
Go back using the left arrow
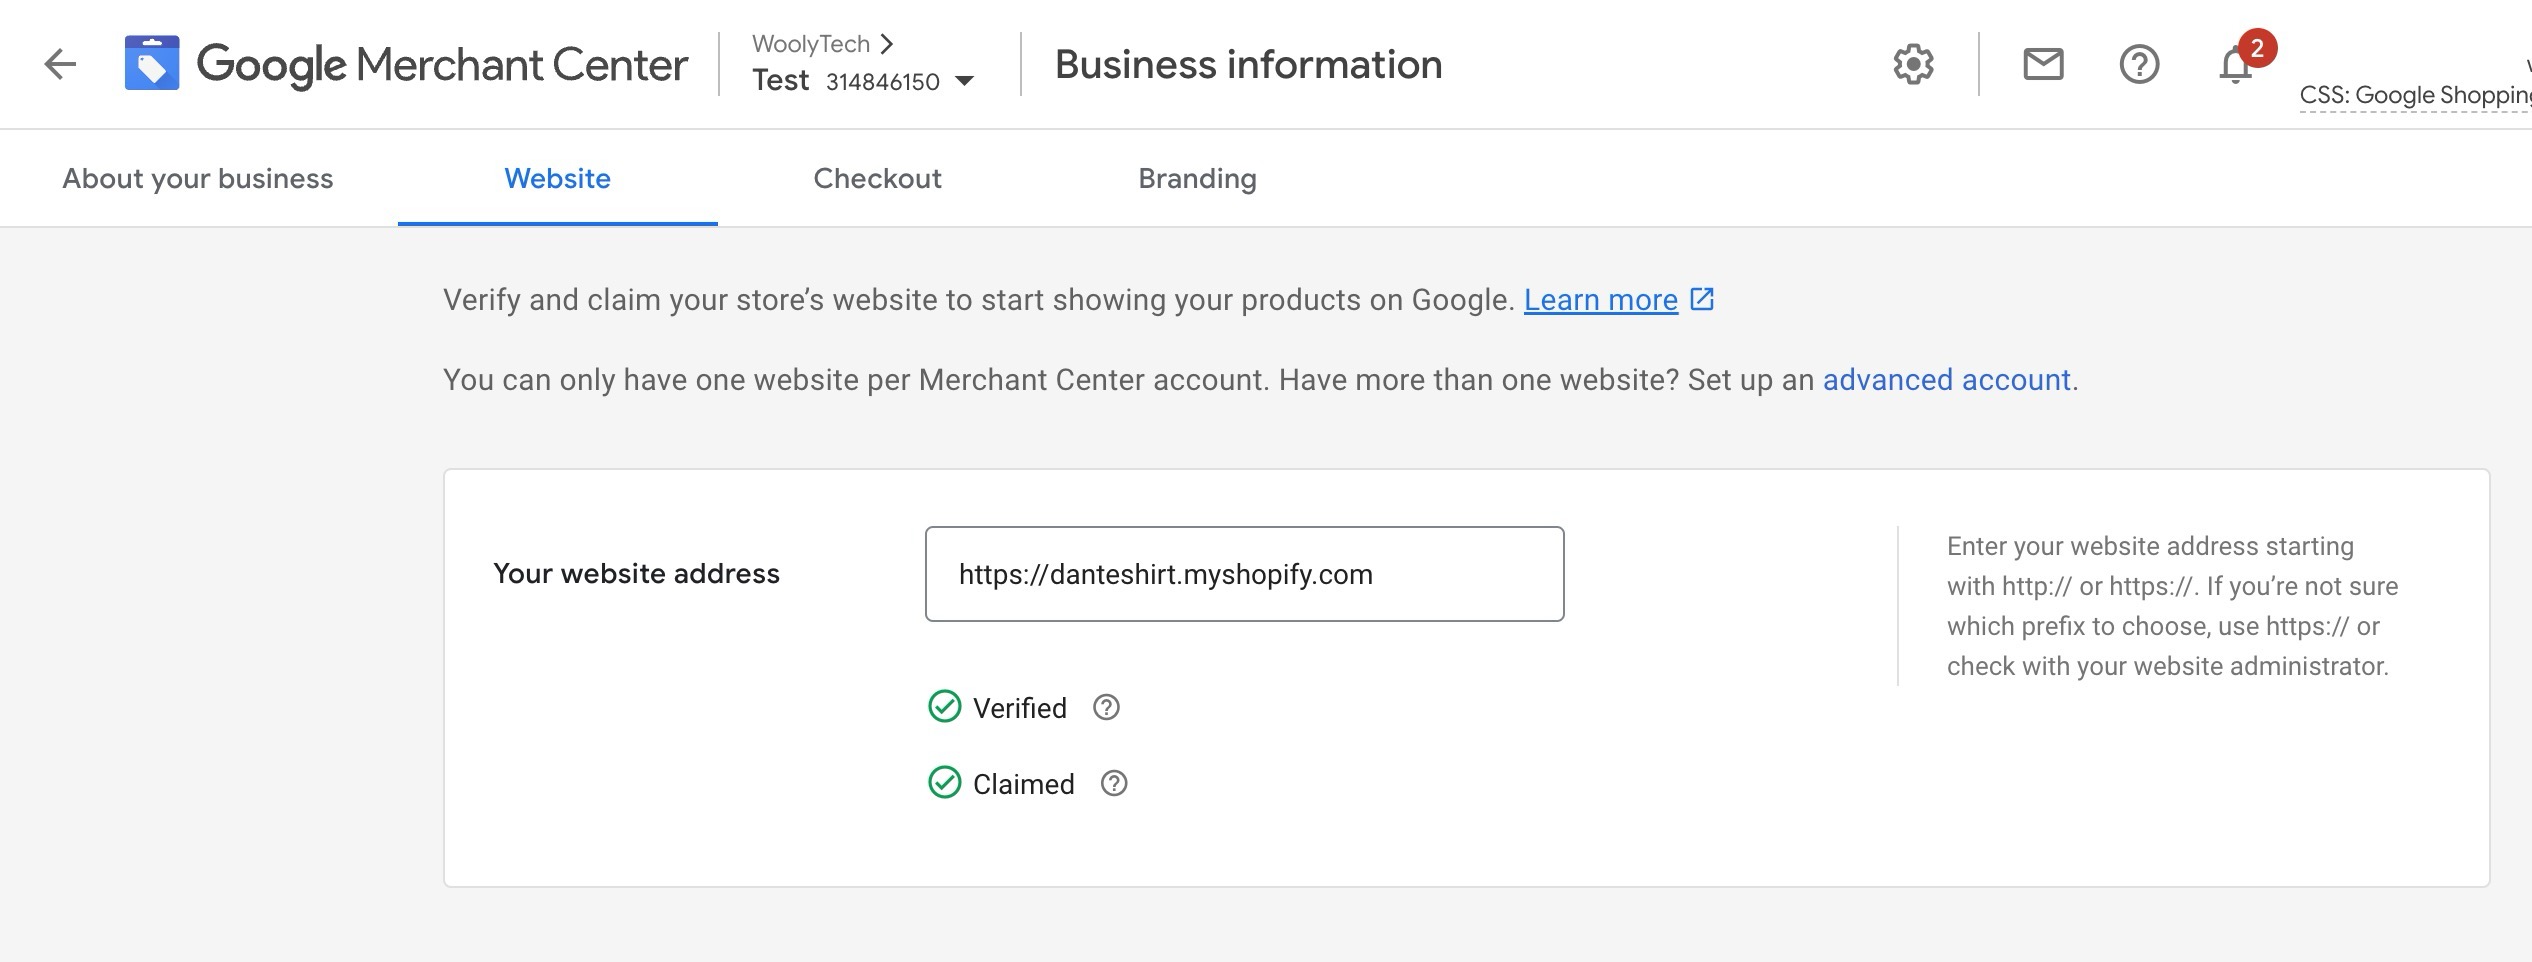pos(61,65)
